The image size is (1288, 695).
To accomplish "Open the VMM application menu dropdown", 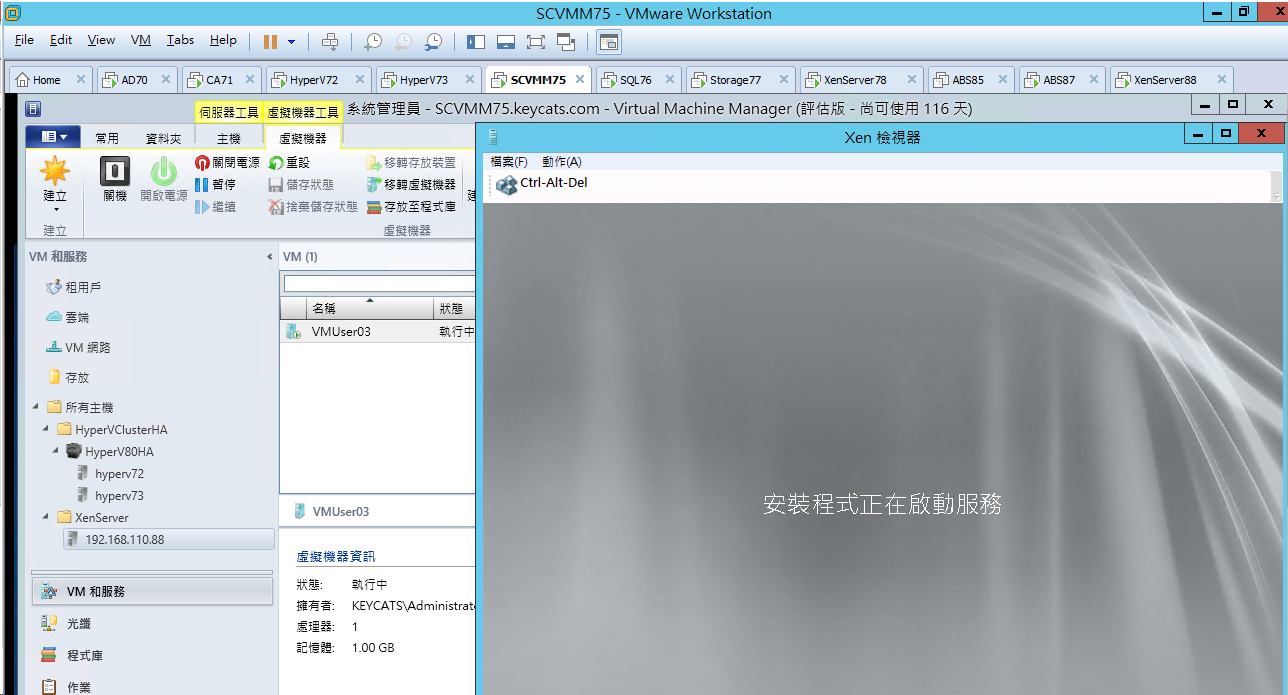I will [53, 137].
